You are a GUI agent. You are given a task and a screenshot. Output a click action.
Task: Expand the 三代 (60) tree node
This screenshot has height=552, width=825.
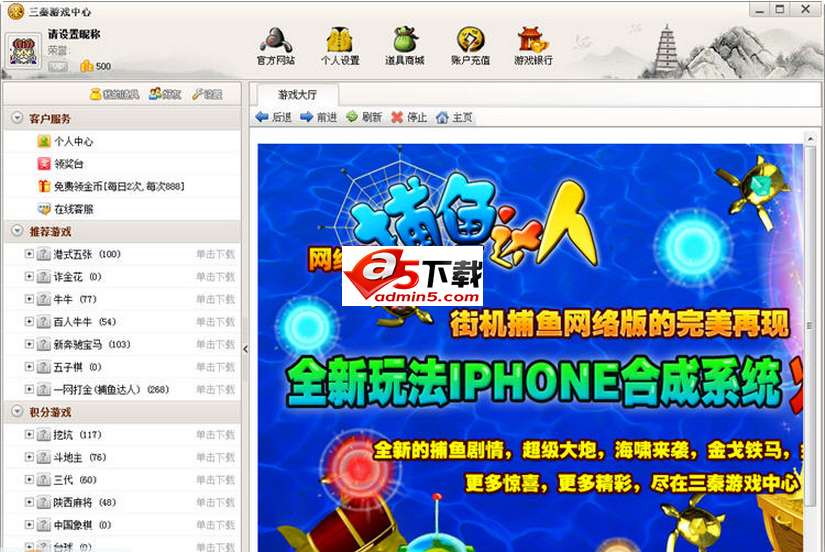tap(29, 480)
